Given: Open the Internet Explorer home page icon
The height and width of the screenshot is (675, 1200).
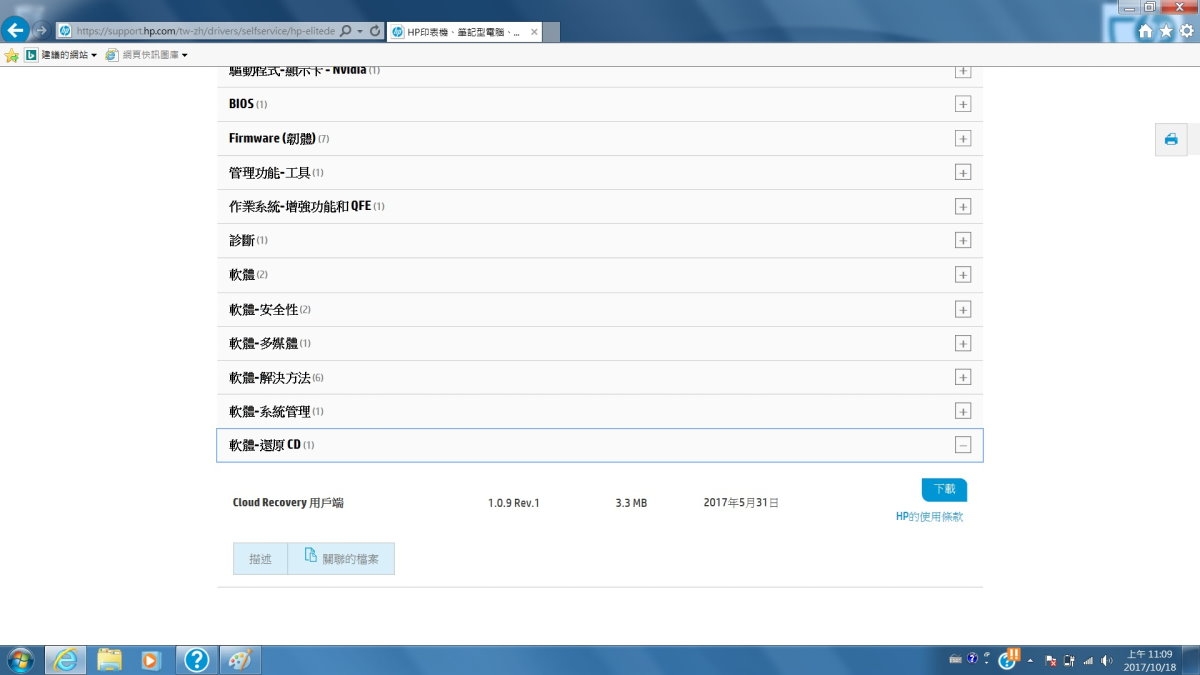Looking at the screenshot, I should point(1146,31).
